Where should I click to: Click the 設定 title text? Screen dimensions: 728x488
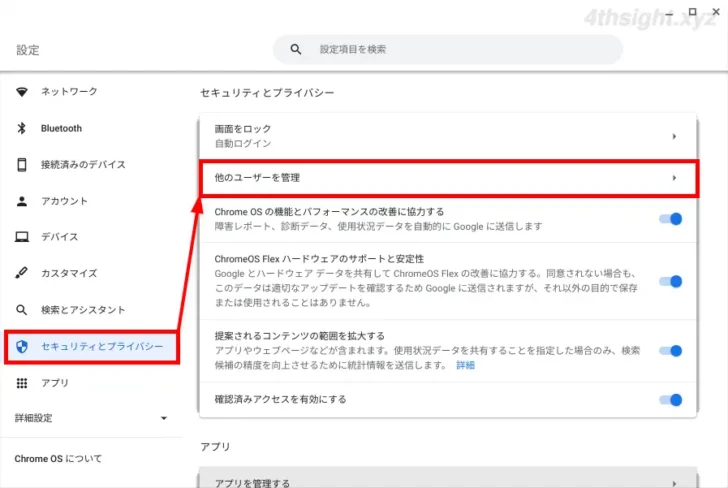pos(28,50)
